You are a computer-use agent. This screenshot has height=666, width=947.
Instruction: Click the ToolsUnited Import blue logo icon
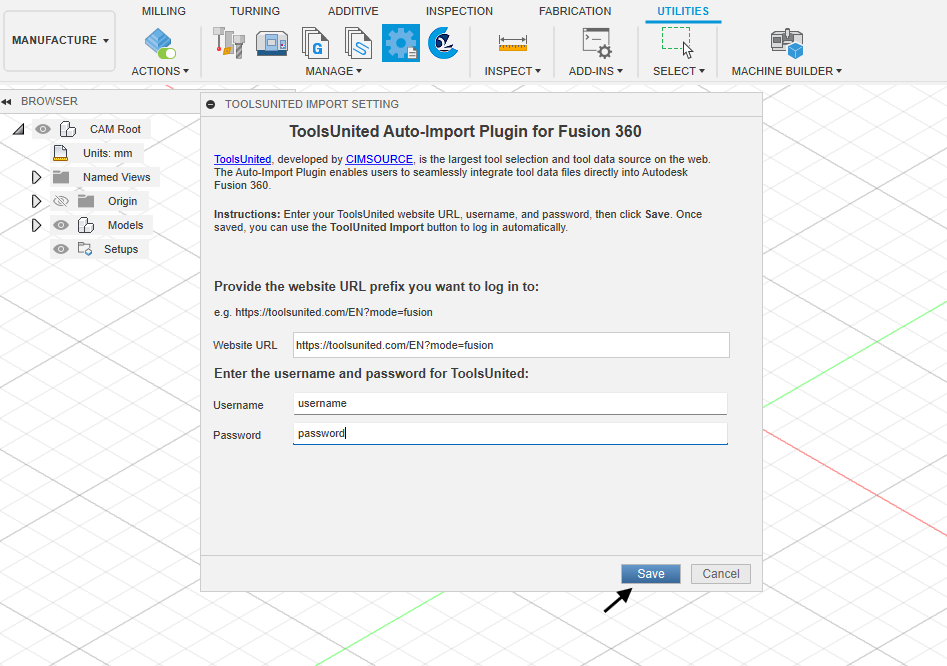[443, 43]
